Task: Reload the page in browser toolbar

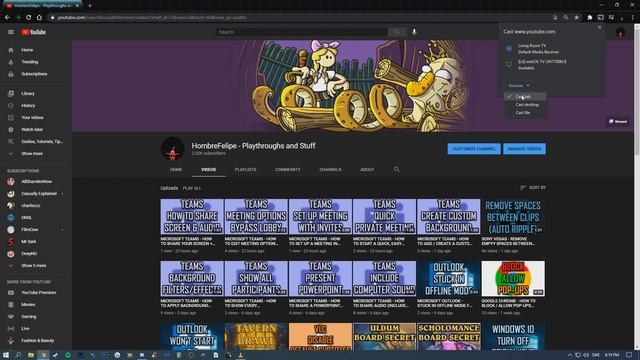Action: (29, 18)
